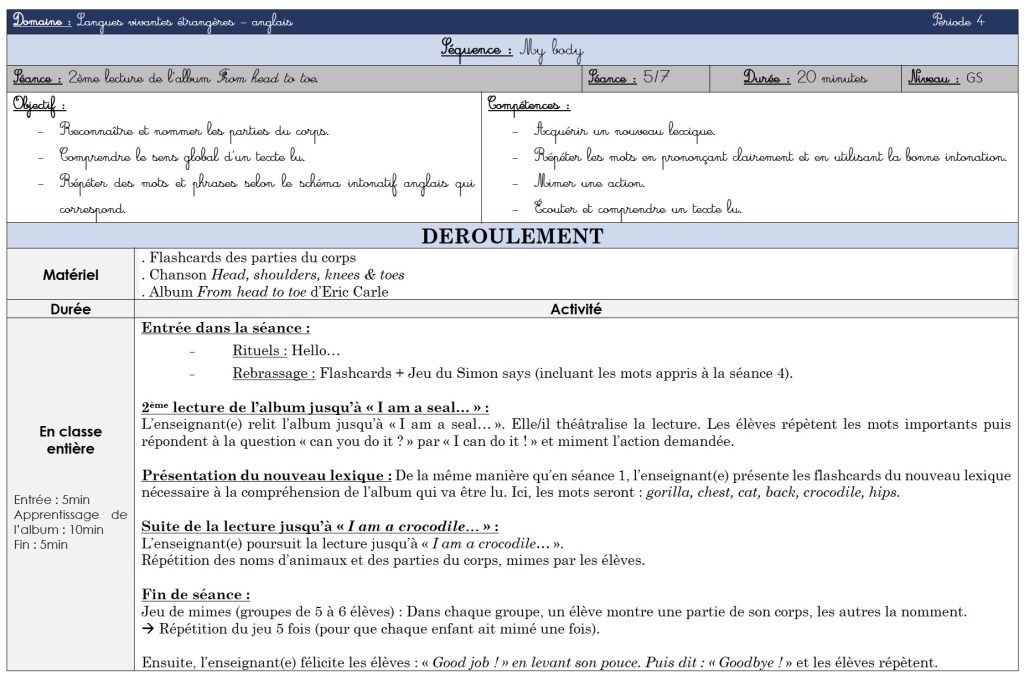This screenshot has height=675, width=1024.
Task: Click the "En classe entière" label
Action: pyautogui.click(x=70, y=440)
